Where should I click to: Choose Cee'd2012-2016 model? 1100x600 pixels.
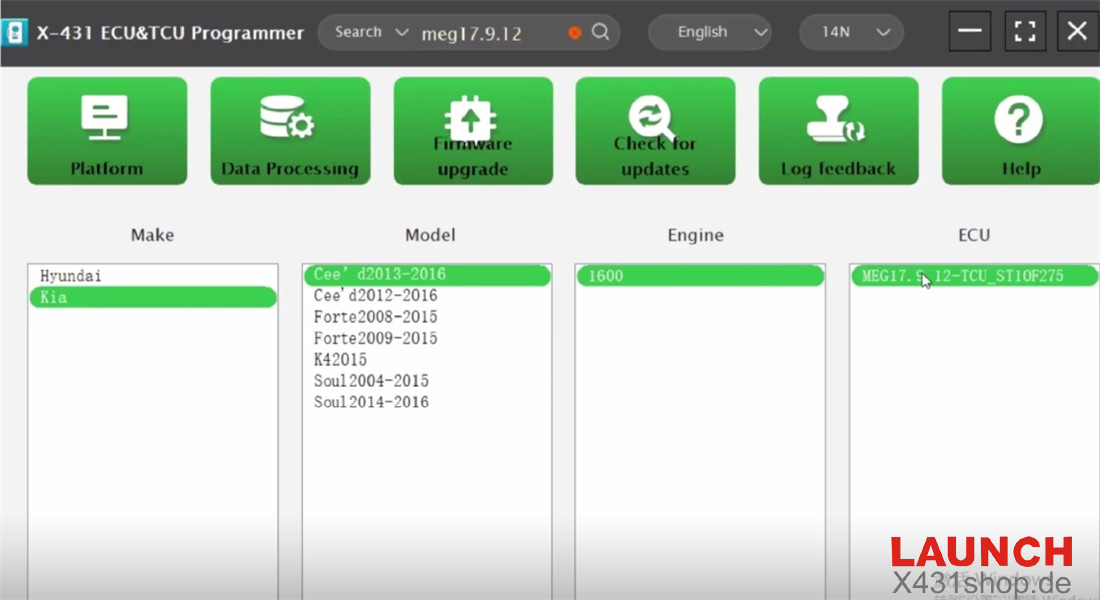point(375,296)
